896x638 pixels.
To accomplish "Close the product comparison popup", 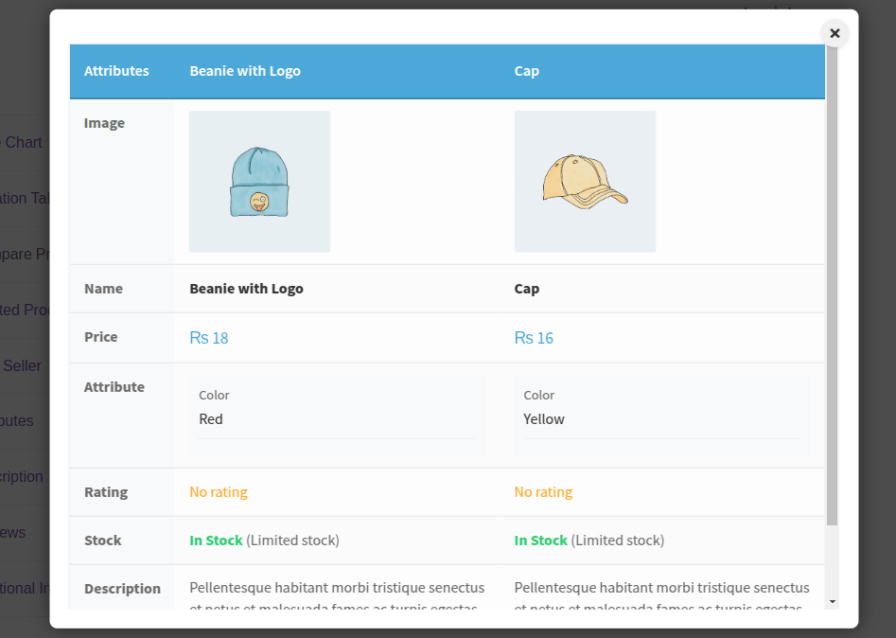I will point(834,33).
